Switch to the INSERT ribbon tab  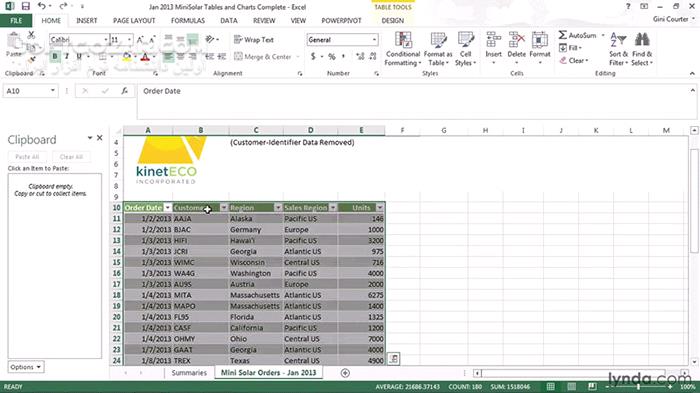87,21
